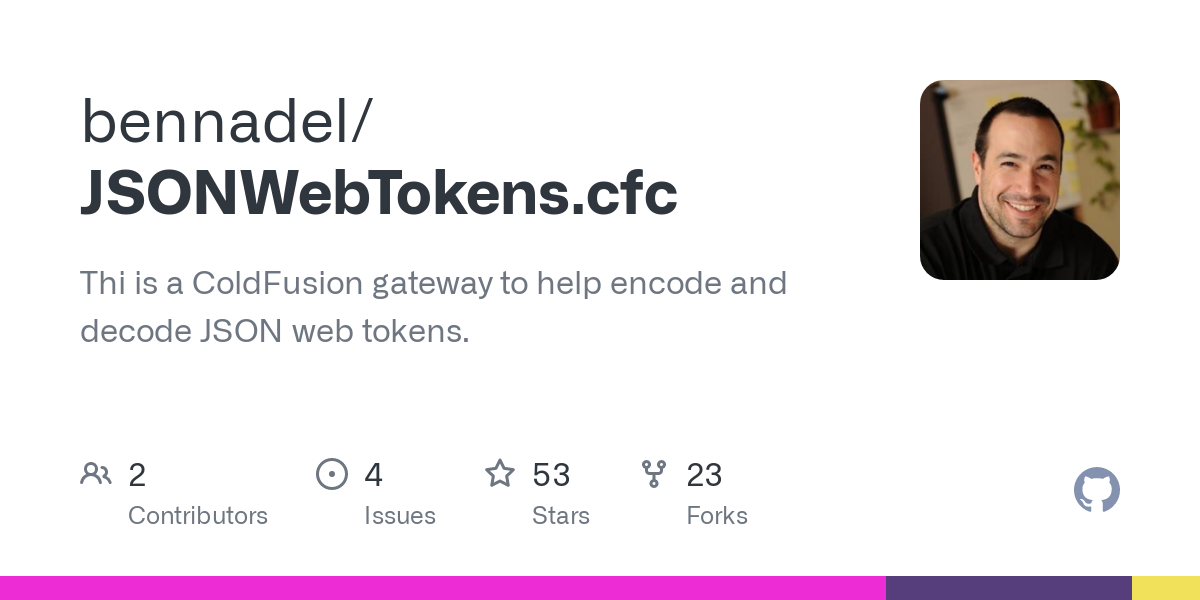1200x600 pixels.
Task: Click the Issues label
Action: [x=400, y=516]
